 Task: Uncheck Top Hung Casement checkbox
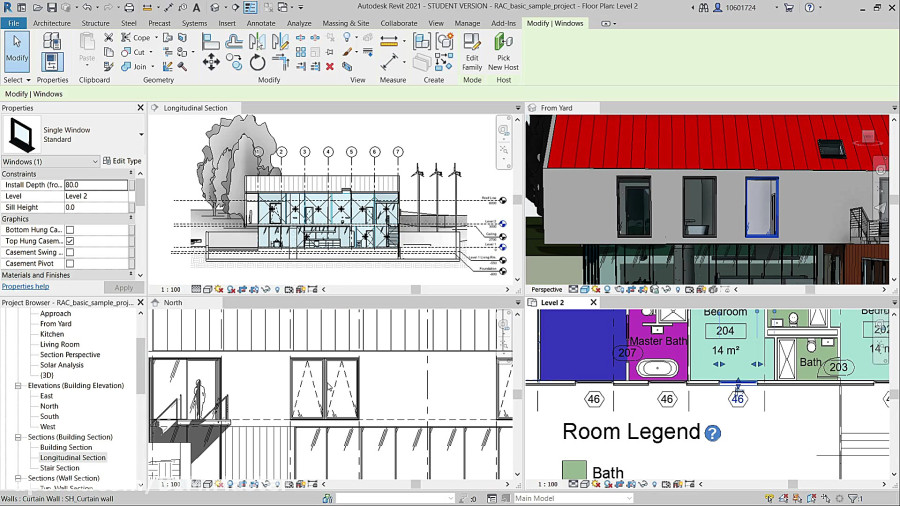(70, 241)
